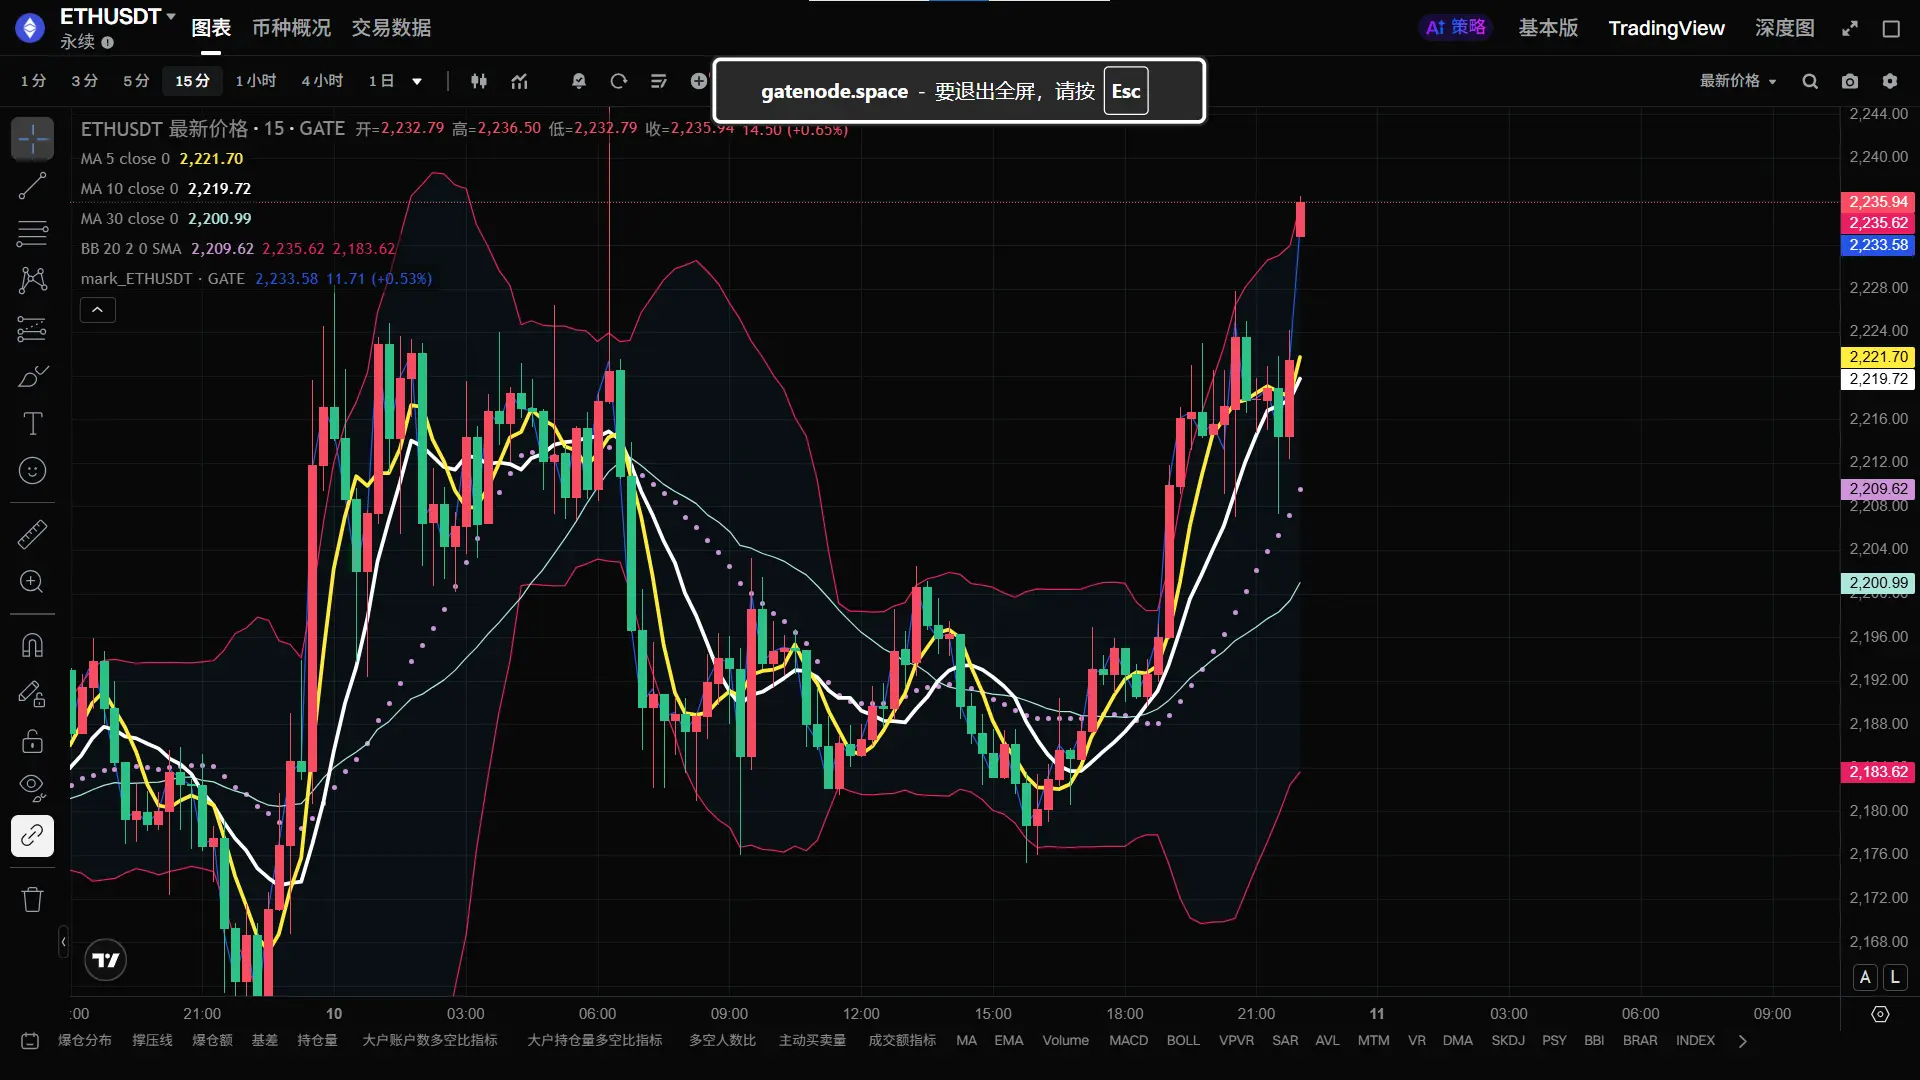Open the 最新价格 price type dropdown
Screen dimensions: 1920x1080
(1738, 81)
